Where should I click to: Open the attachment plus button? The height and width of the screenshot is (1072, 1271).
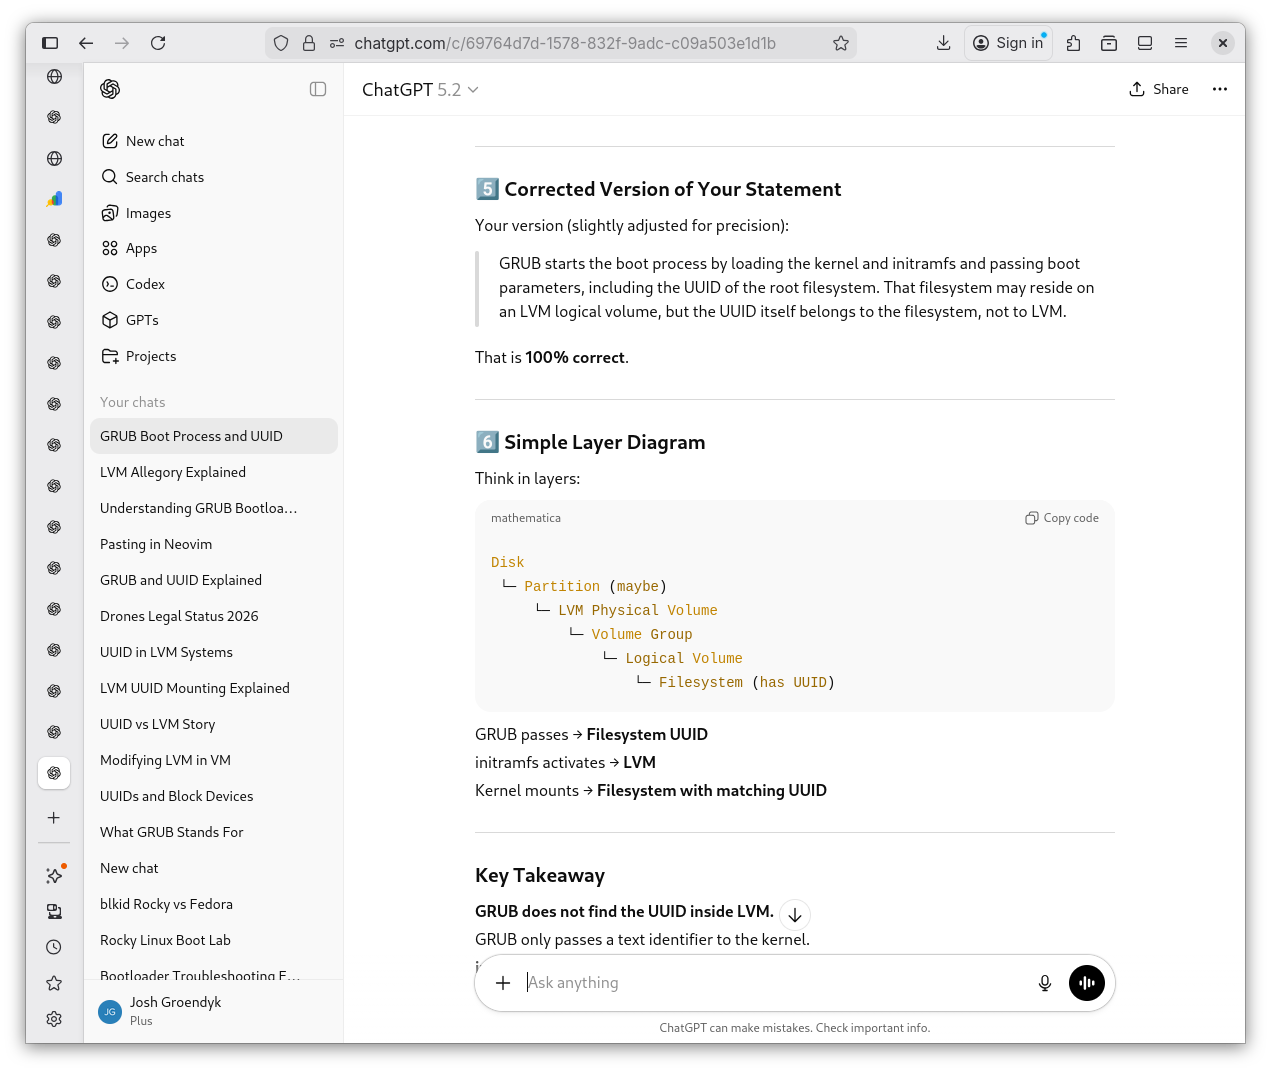(x=503, y=983)
